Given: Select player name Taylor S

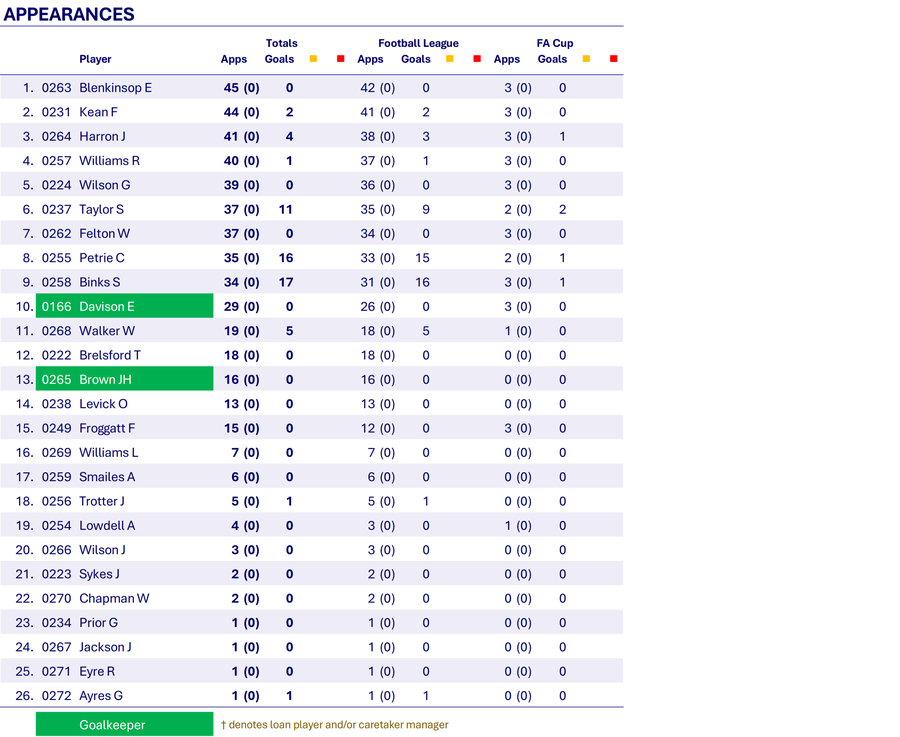Looking at the screenshot, I should coord(102,209).
